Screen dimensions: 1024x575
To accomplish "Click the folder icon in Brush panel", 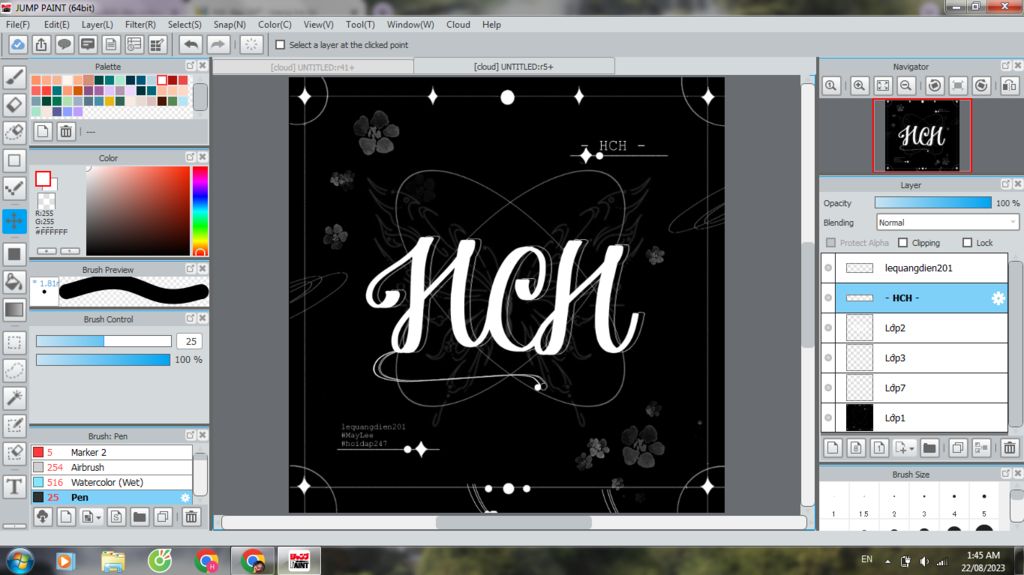I will pos(139,516).
